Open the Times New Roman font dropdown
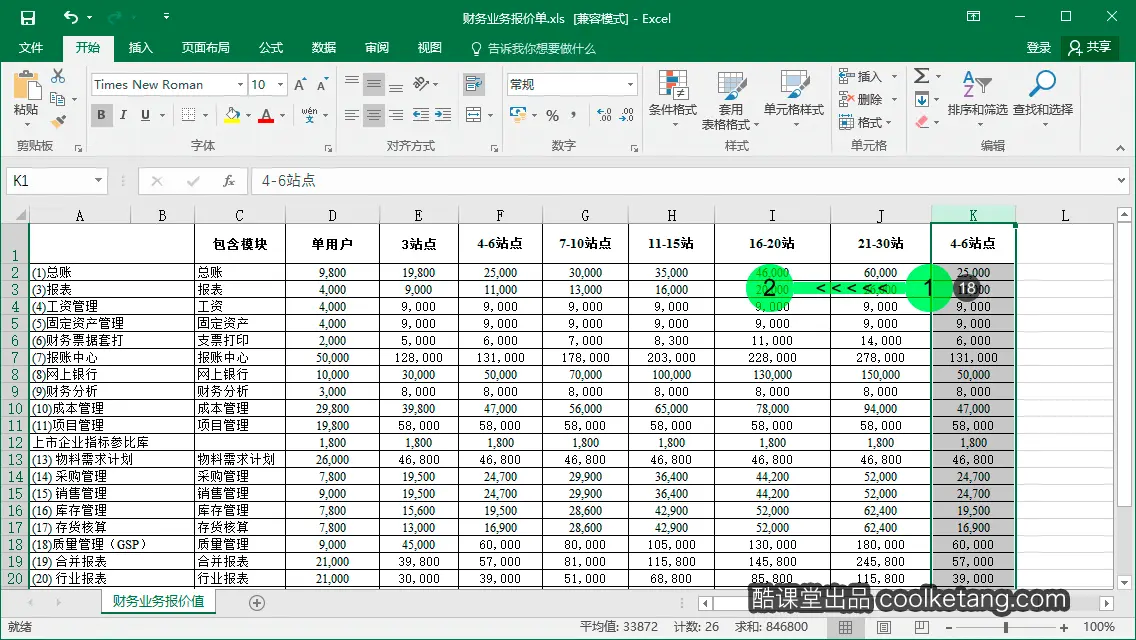This screenshot has height=640, width=1136. pos(240,85)
